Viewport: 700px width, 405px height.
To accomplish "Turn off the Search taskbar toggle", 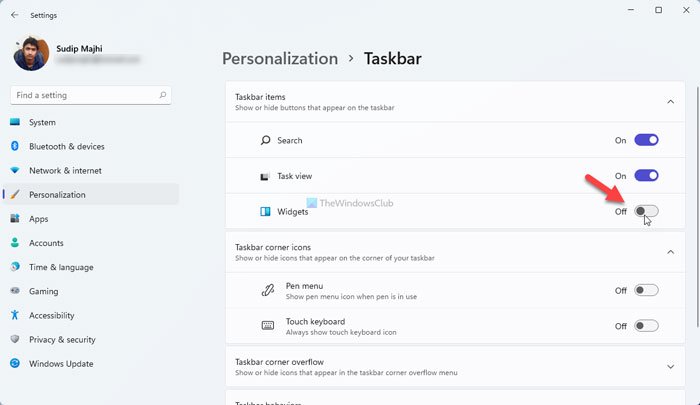I will (x=646, y=140).
